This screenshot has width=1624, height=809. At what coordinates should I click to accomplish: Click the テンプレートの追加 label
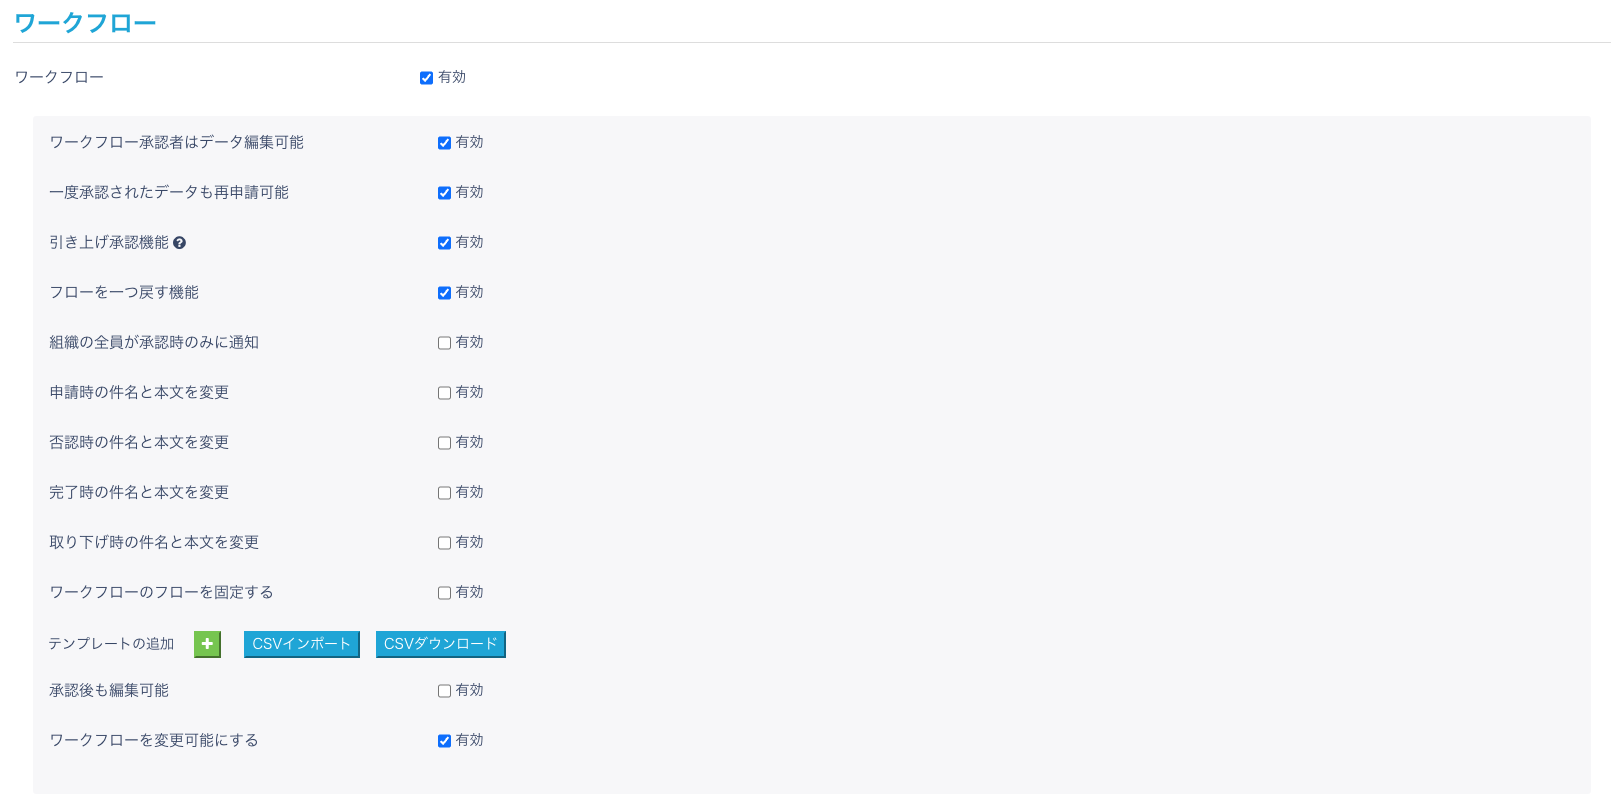tap(111, 644)
